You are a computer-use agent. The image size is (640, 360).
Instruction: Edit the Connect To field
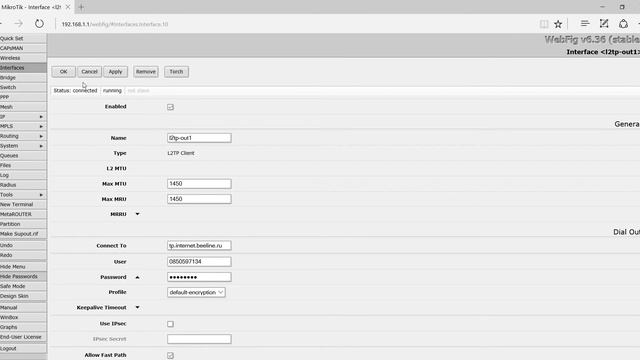[199, 246]
